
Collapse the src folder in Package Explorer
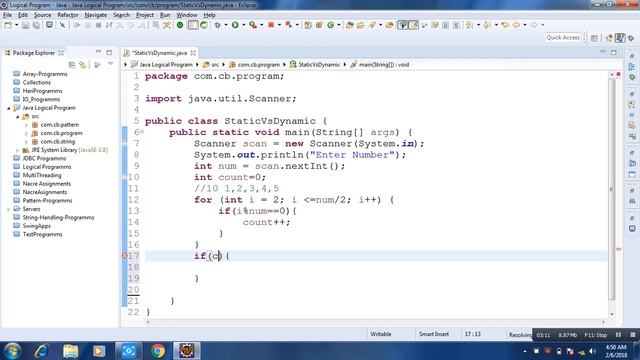[18, 117]
